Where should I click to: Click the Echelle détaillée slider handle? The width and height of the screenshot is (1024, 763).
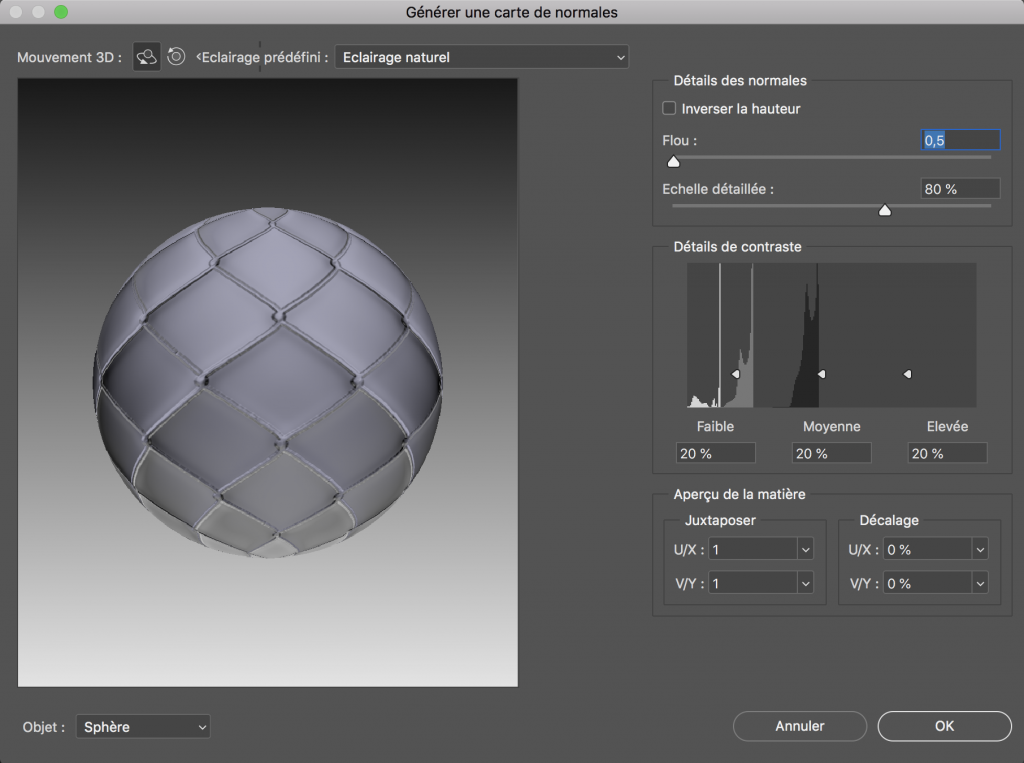coord(884,210)
